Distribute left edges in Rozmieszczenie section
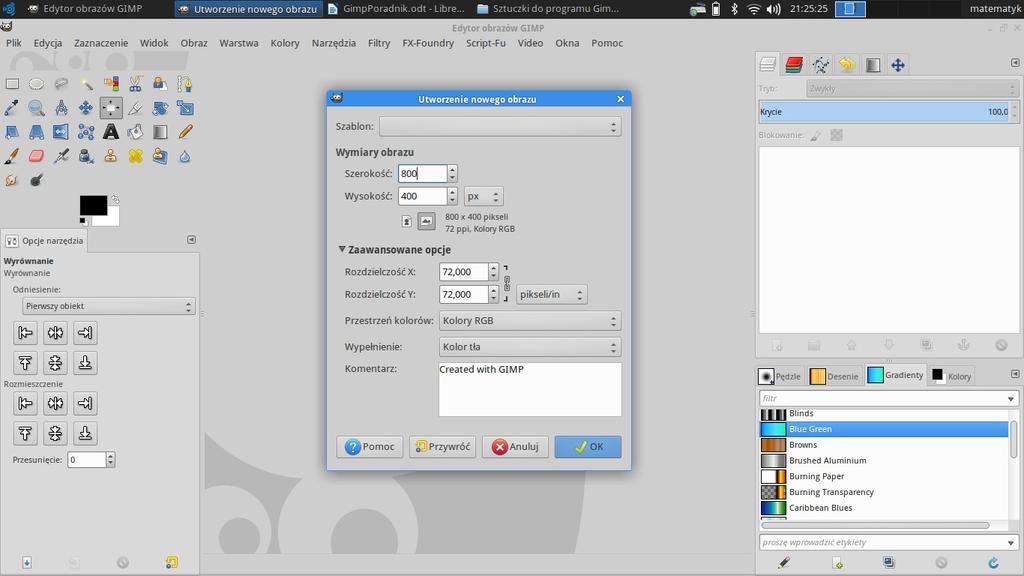Image resolution: width=1024 pixels, height=576 pixels. [x=25, y=404]
